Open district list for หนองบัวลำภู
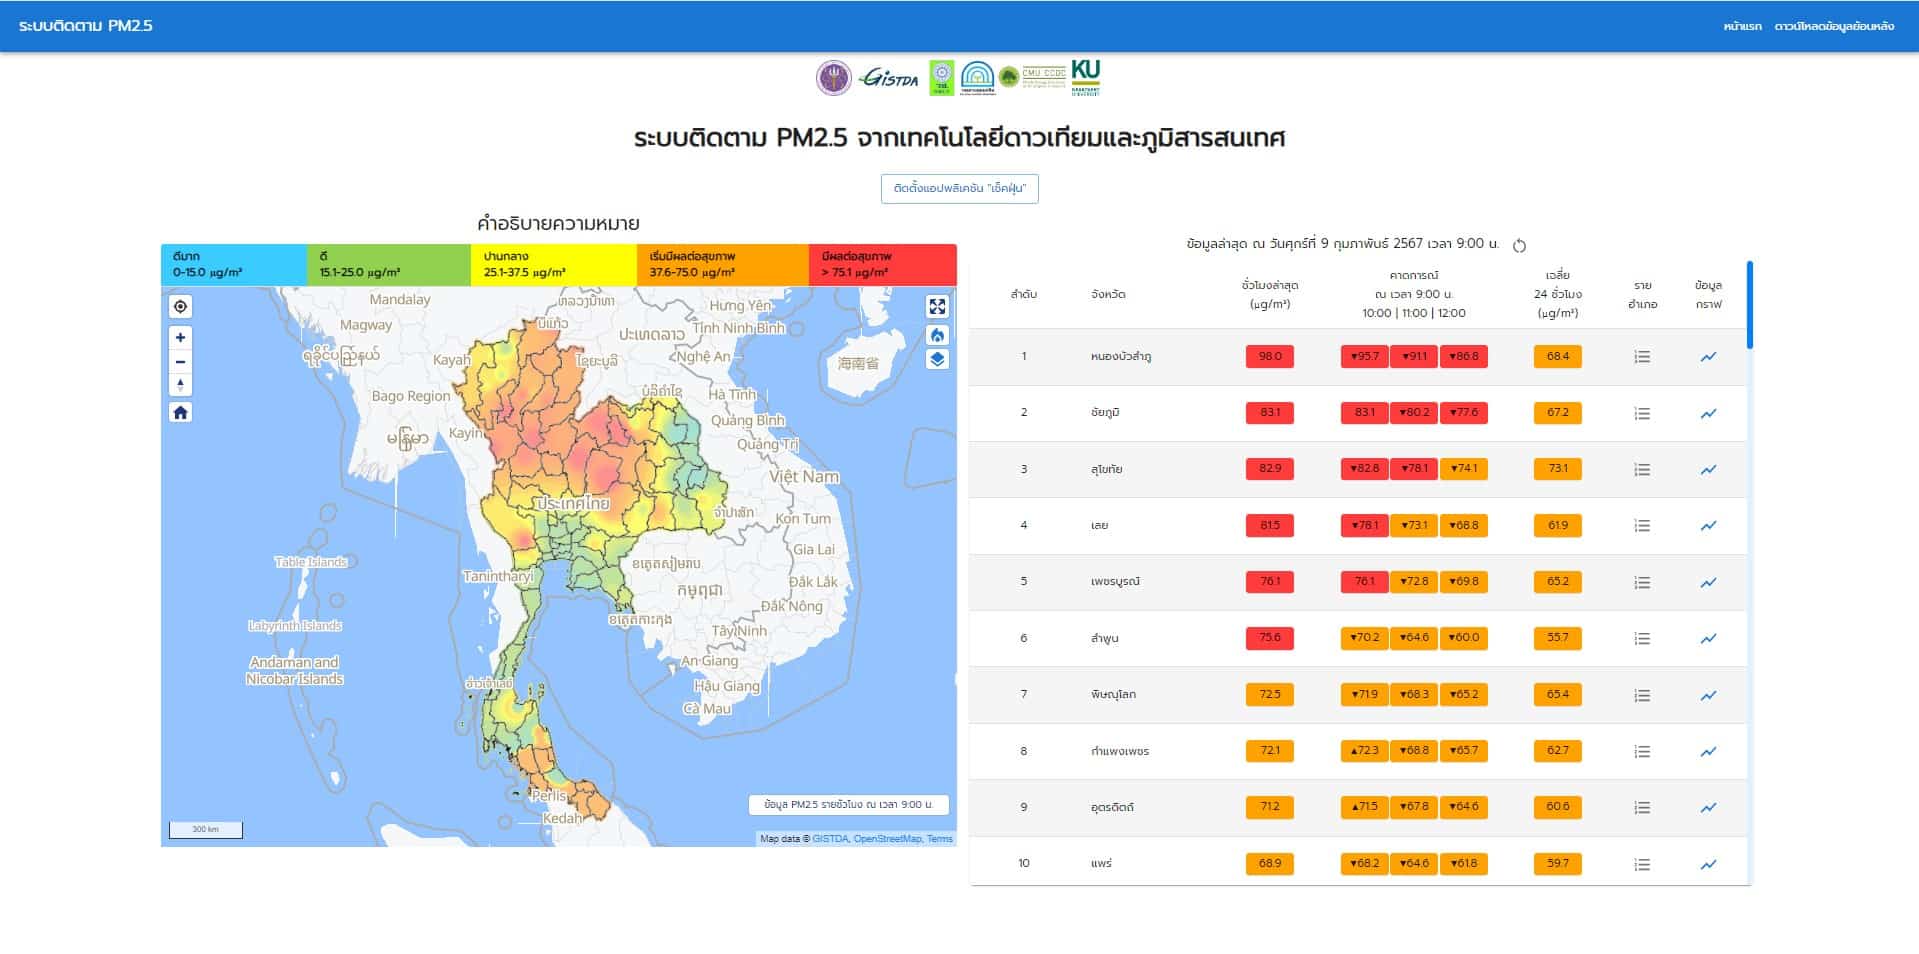 point(1642,357)
